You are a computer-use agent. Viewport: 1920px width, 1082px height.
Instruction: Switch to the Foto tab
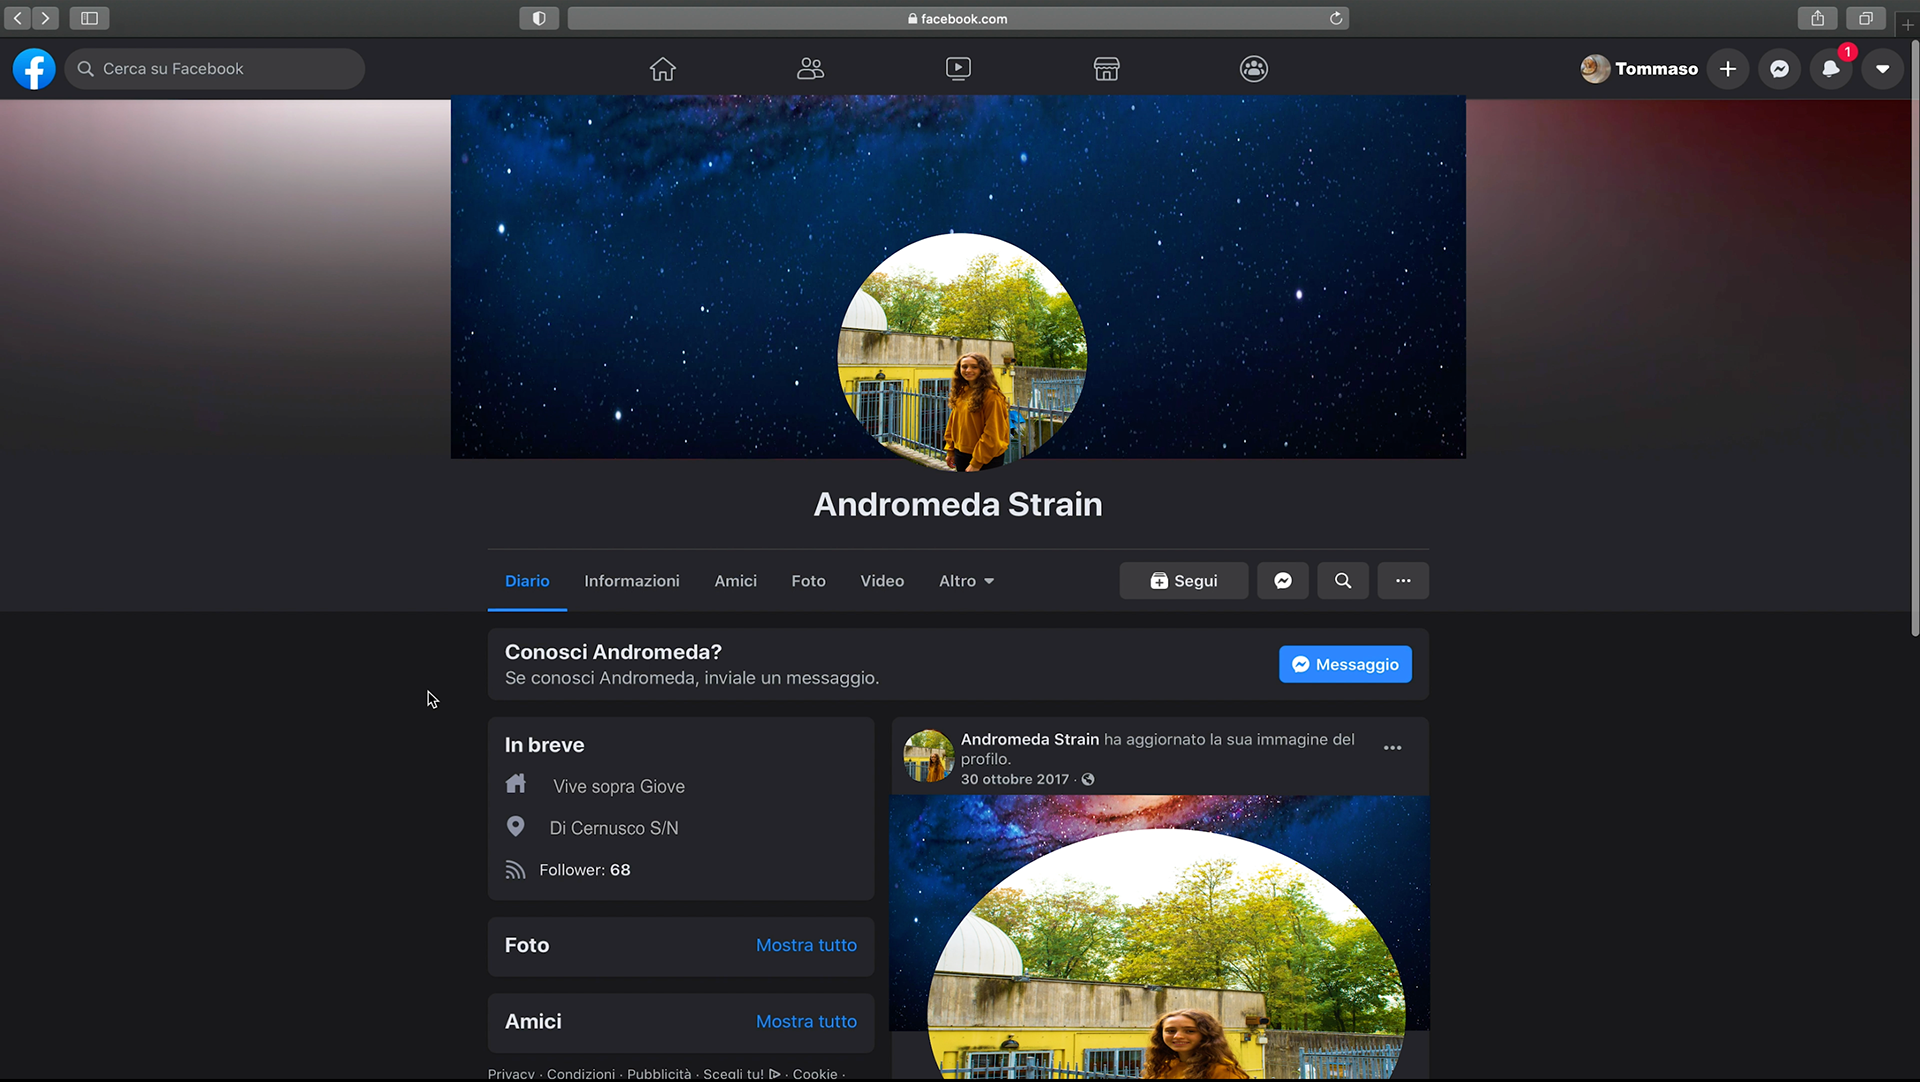[808, 581]
